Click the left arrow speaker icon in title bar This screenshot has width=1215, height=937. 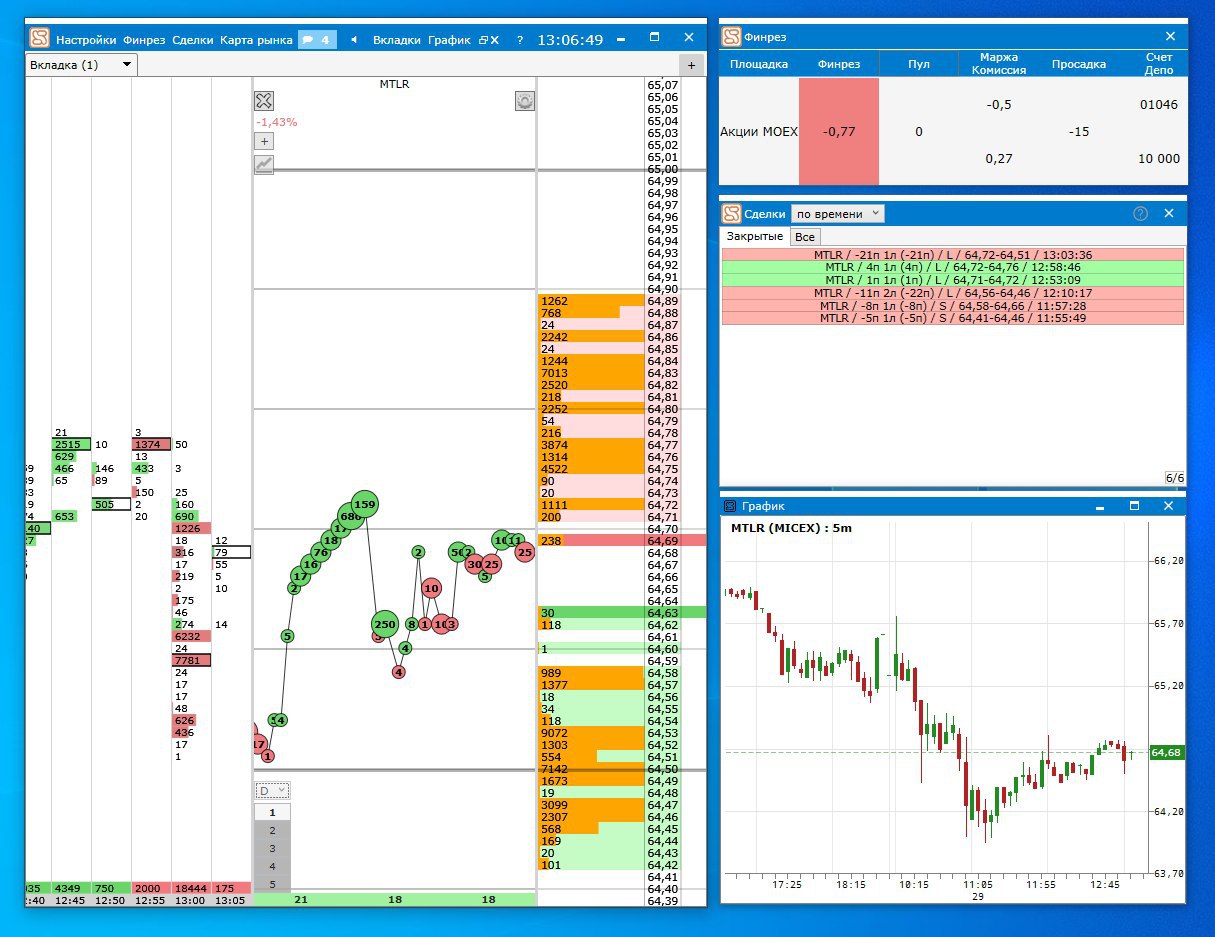point(354,40)
